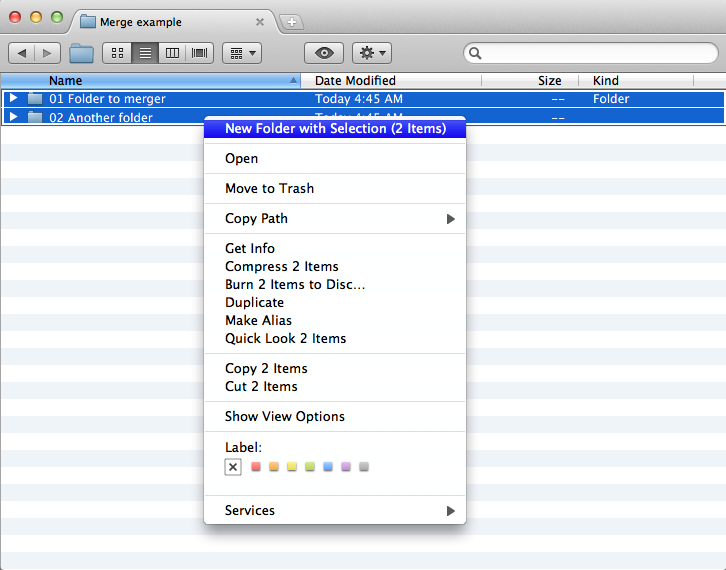The image size is (726, 570).
Task: Choose Get Info
Action: coord(335,248)
